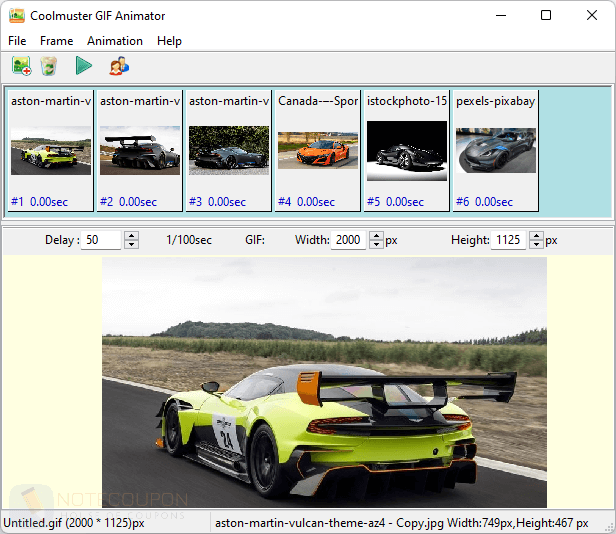Open the Frame menu
This screenshot has width=616, height=534.
click(56, 41)
